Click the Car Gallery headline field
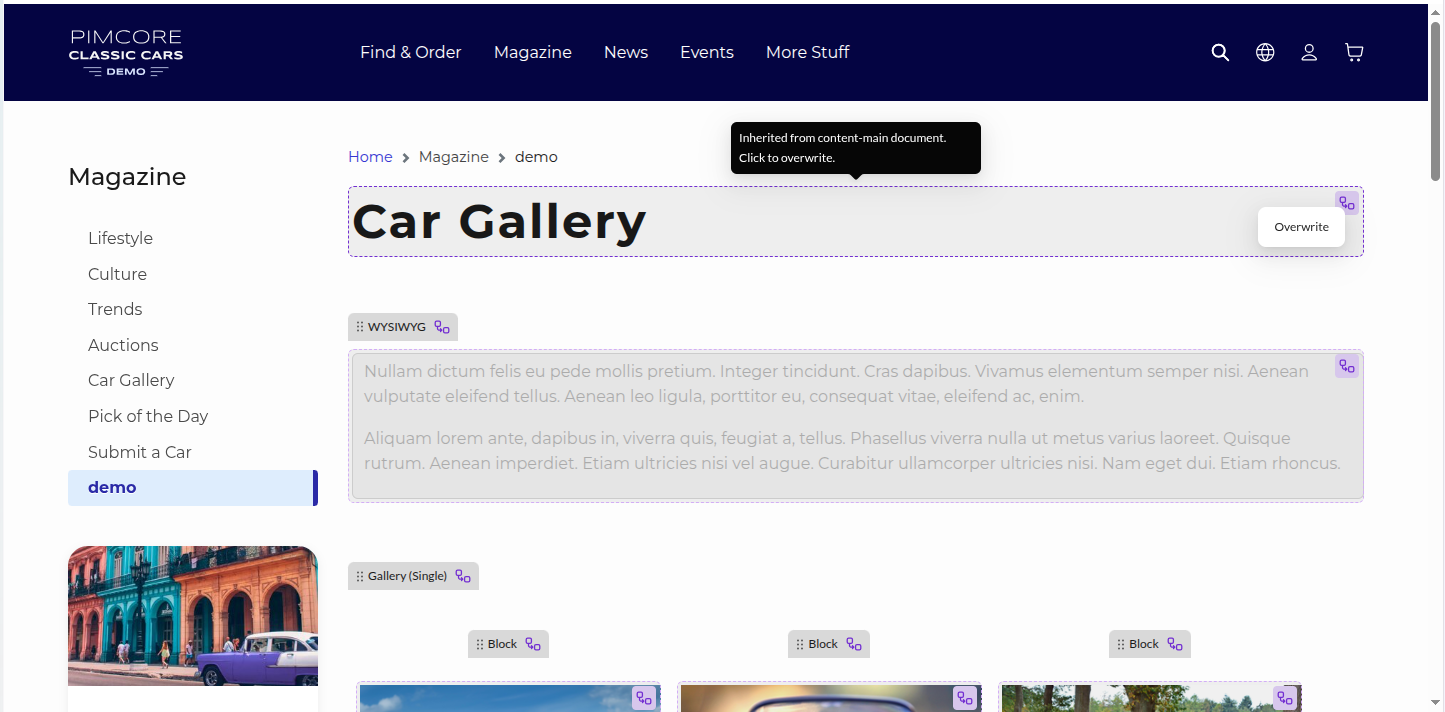The width and height of the screenshot is (1445, 712). pos(856,222)
